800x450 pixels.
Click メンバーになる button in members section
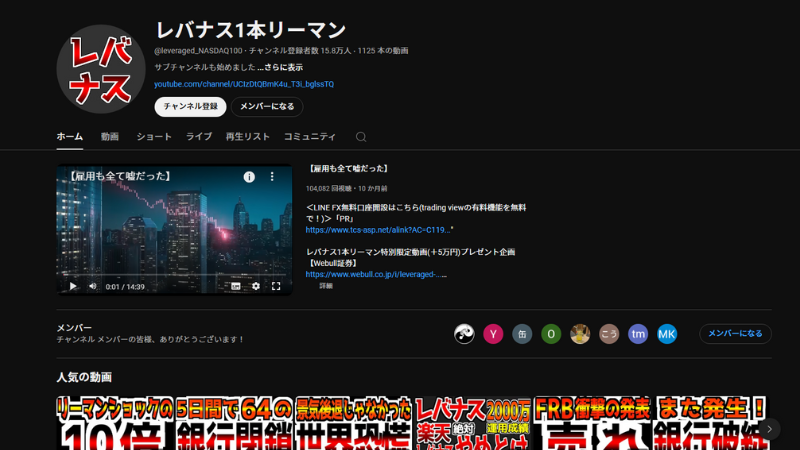click(x=735, y=334)
